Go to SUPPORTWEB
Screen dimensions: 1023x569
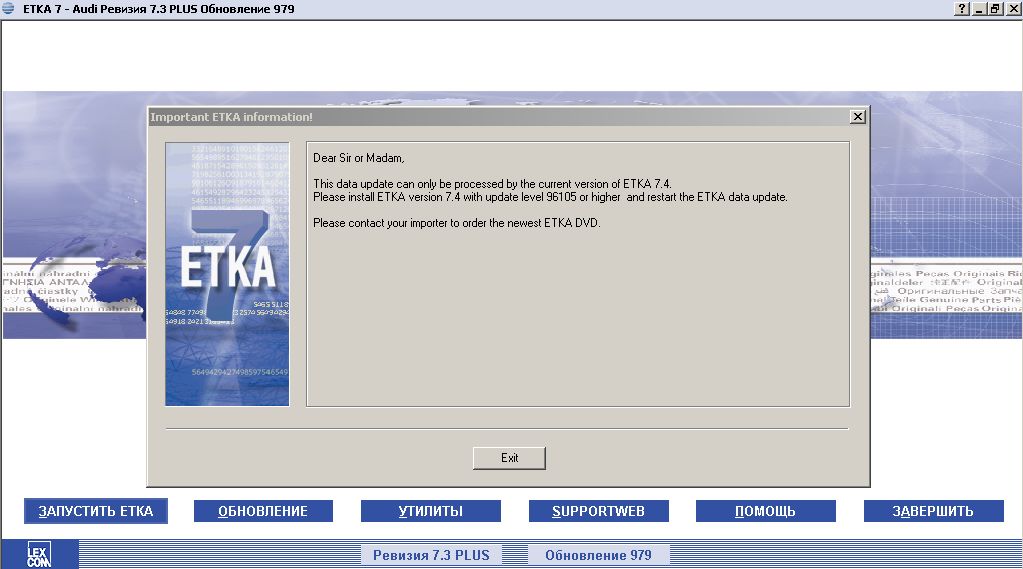(598, 511)
